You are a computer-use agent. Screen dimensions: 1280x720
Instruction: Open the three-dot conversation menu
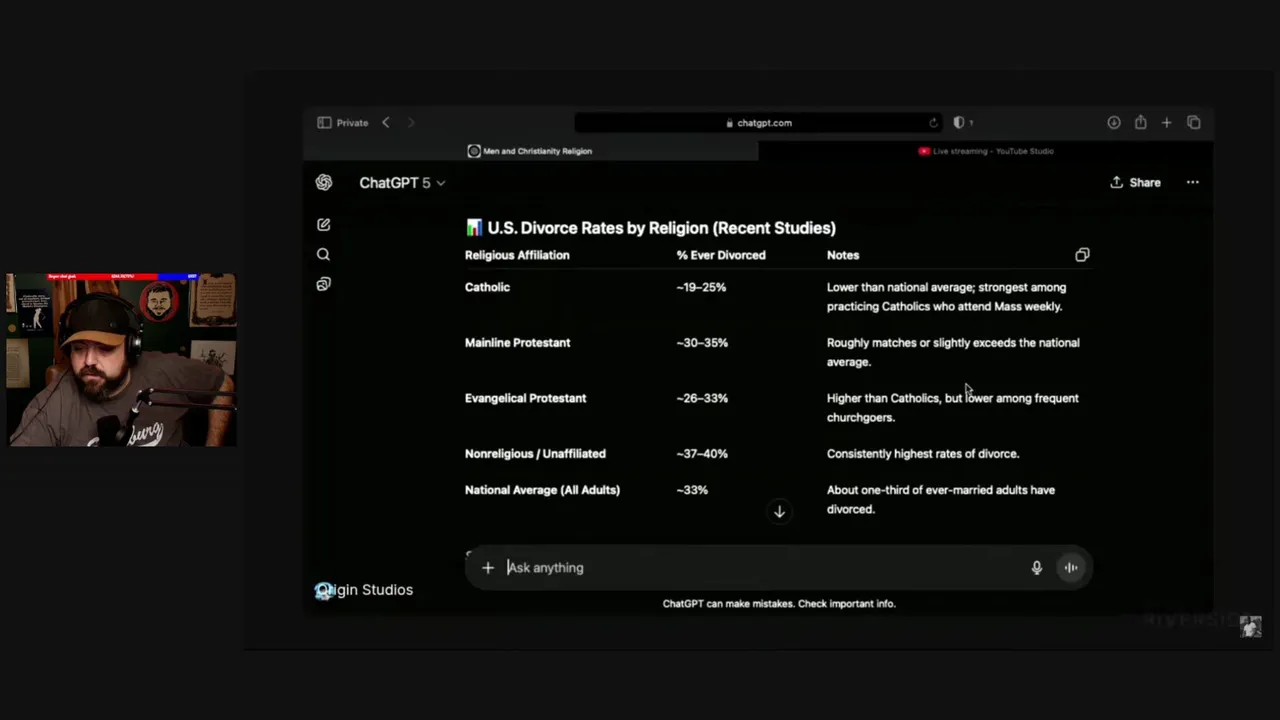coord(1192,183)
